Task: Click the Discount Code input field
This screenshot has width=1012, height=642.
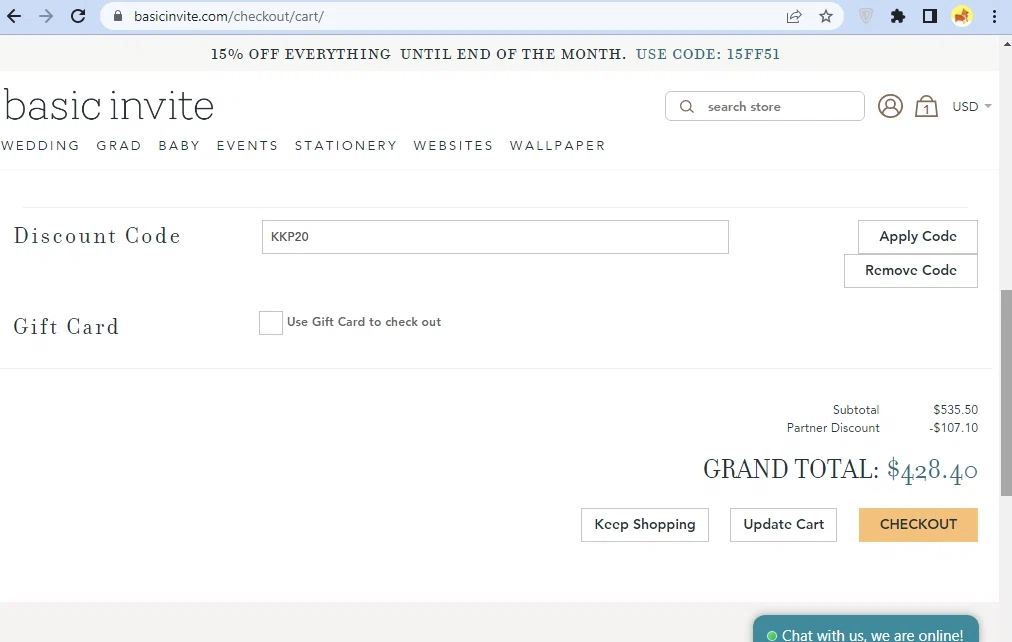Action: (x=495, y=237)
